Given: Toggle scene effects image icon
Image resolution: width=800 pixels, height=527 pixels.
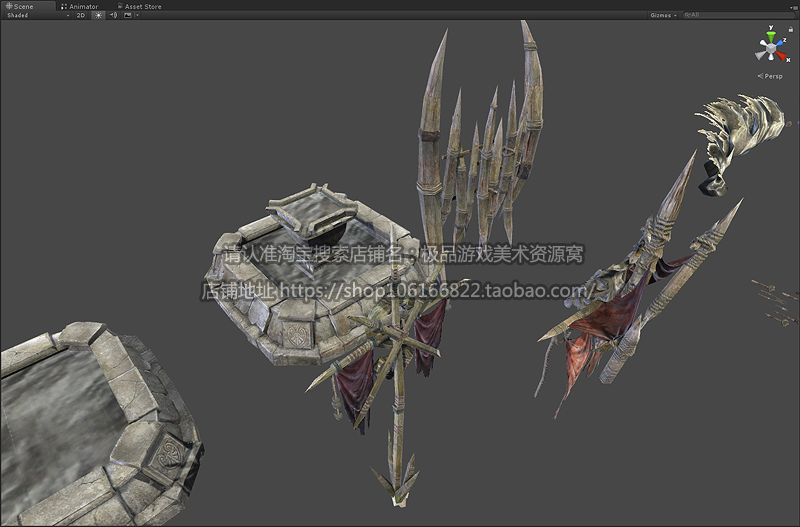Looking at the screenshot, I should [128, 15].
